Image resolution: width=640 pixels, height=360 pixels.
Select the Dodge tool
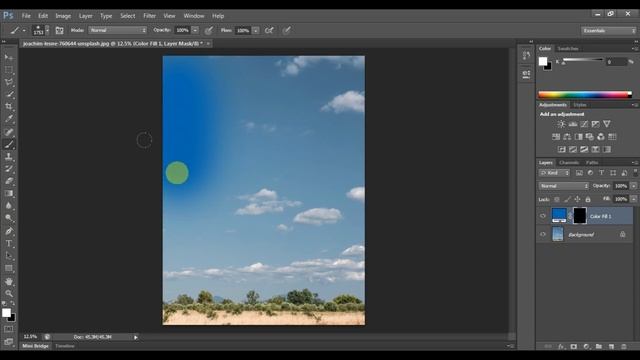tap(9, 218)
